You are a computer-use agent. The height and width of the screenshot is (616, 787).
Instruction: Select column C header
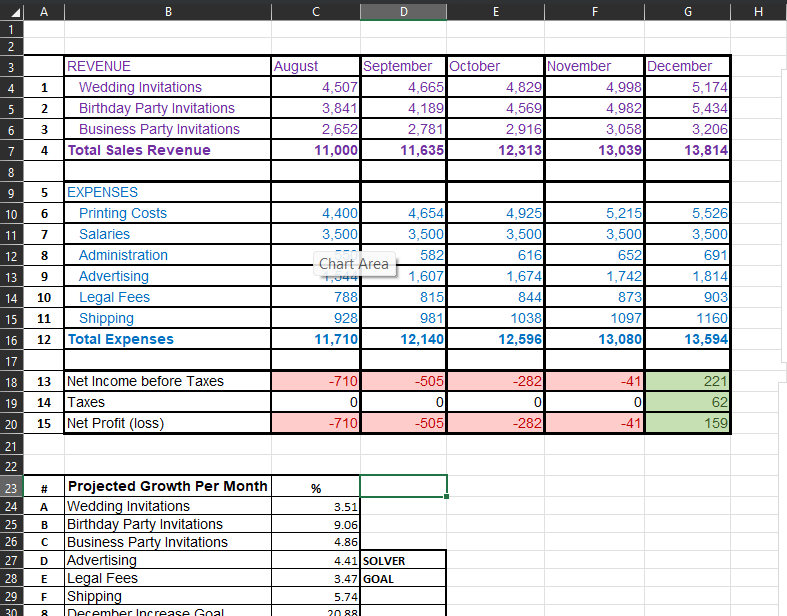pyautogui.click(x=316, y=11)
